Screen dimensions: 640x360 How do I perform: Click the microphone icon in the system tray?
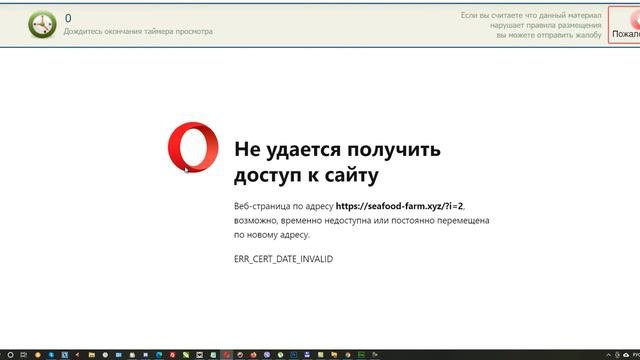click(617, 355)
